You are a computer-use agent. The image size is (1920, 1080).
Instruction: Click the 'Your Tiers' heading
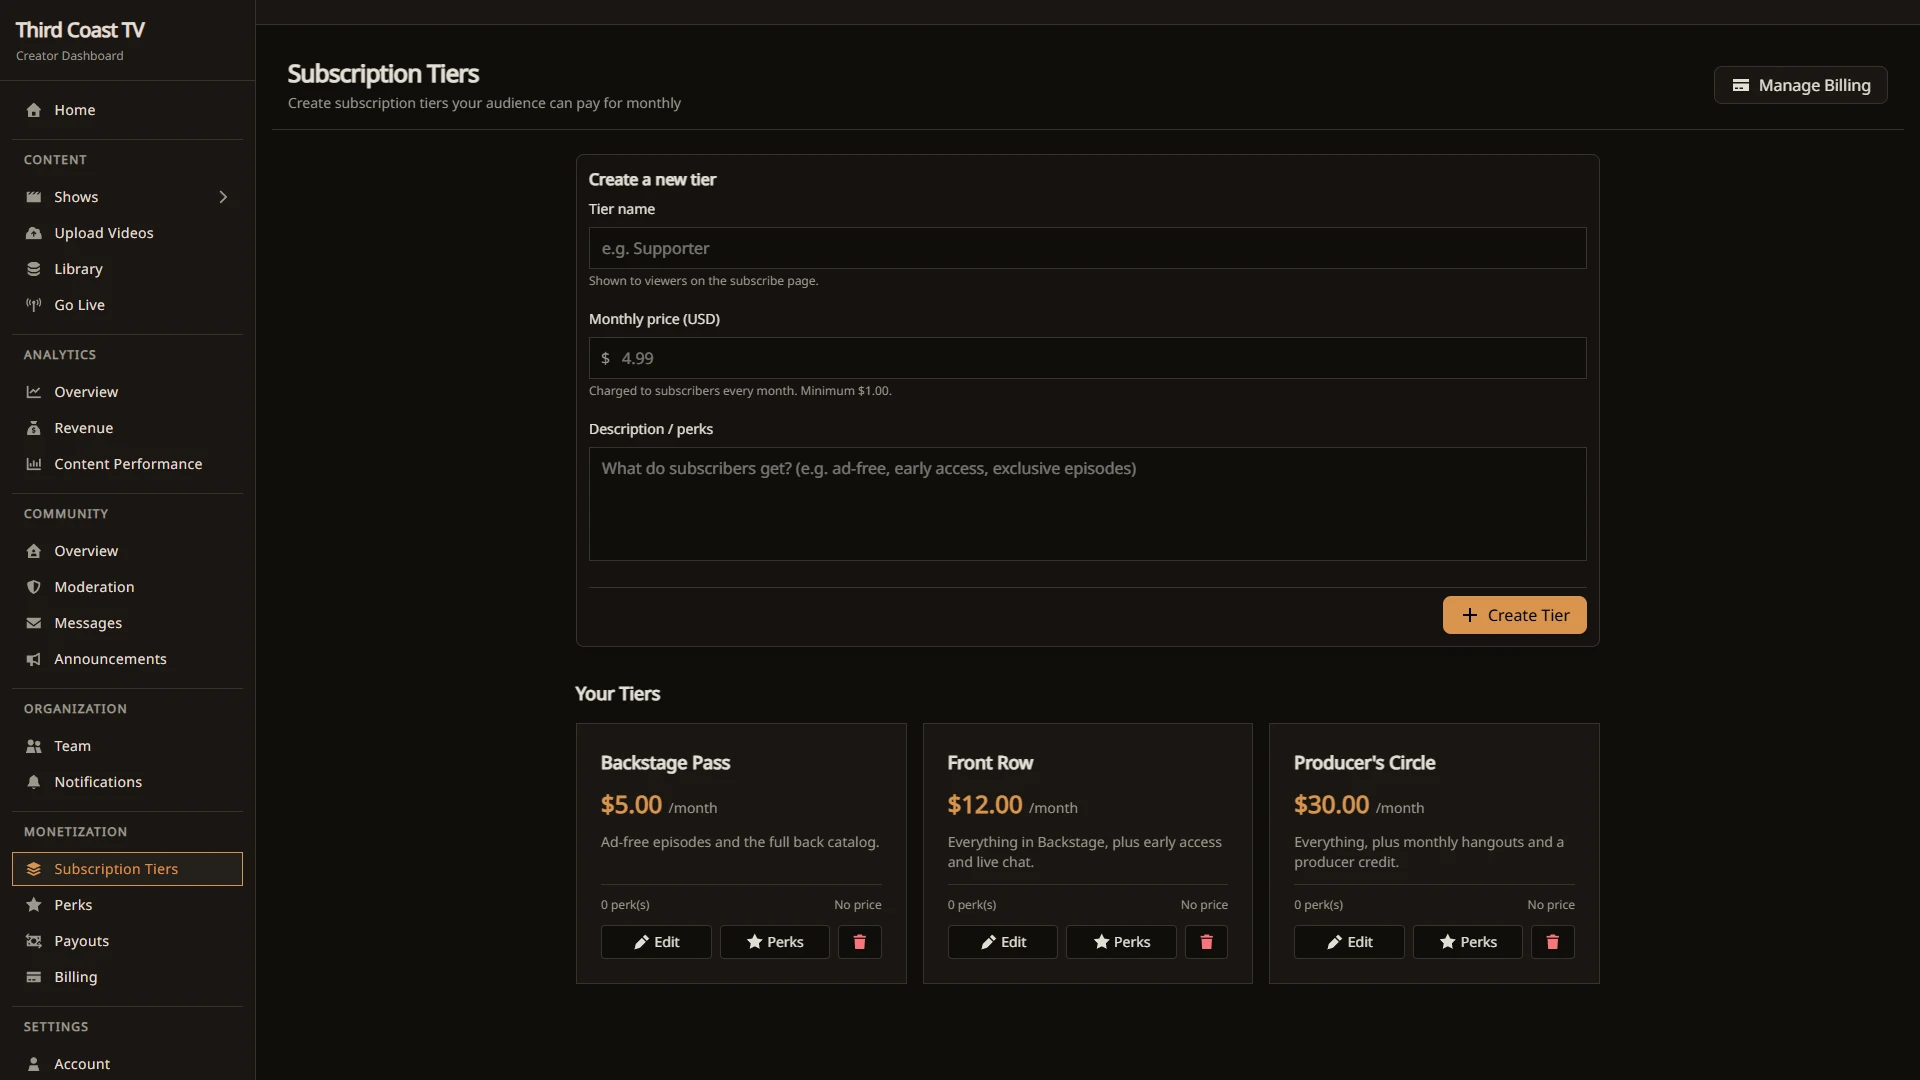point(617,694)
